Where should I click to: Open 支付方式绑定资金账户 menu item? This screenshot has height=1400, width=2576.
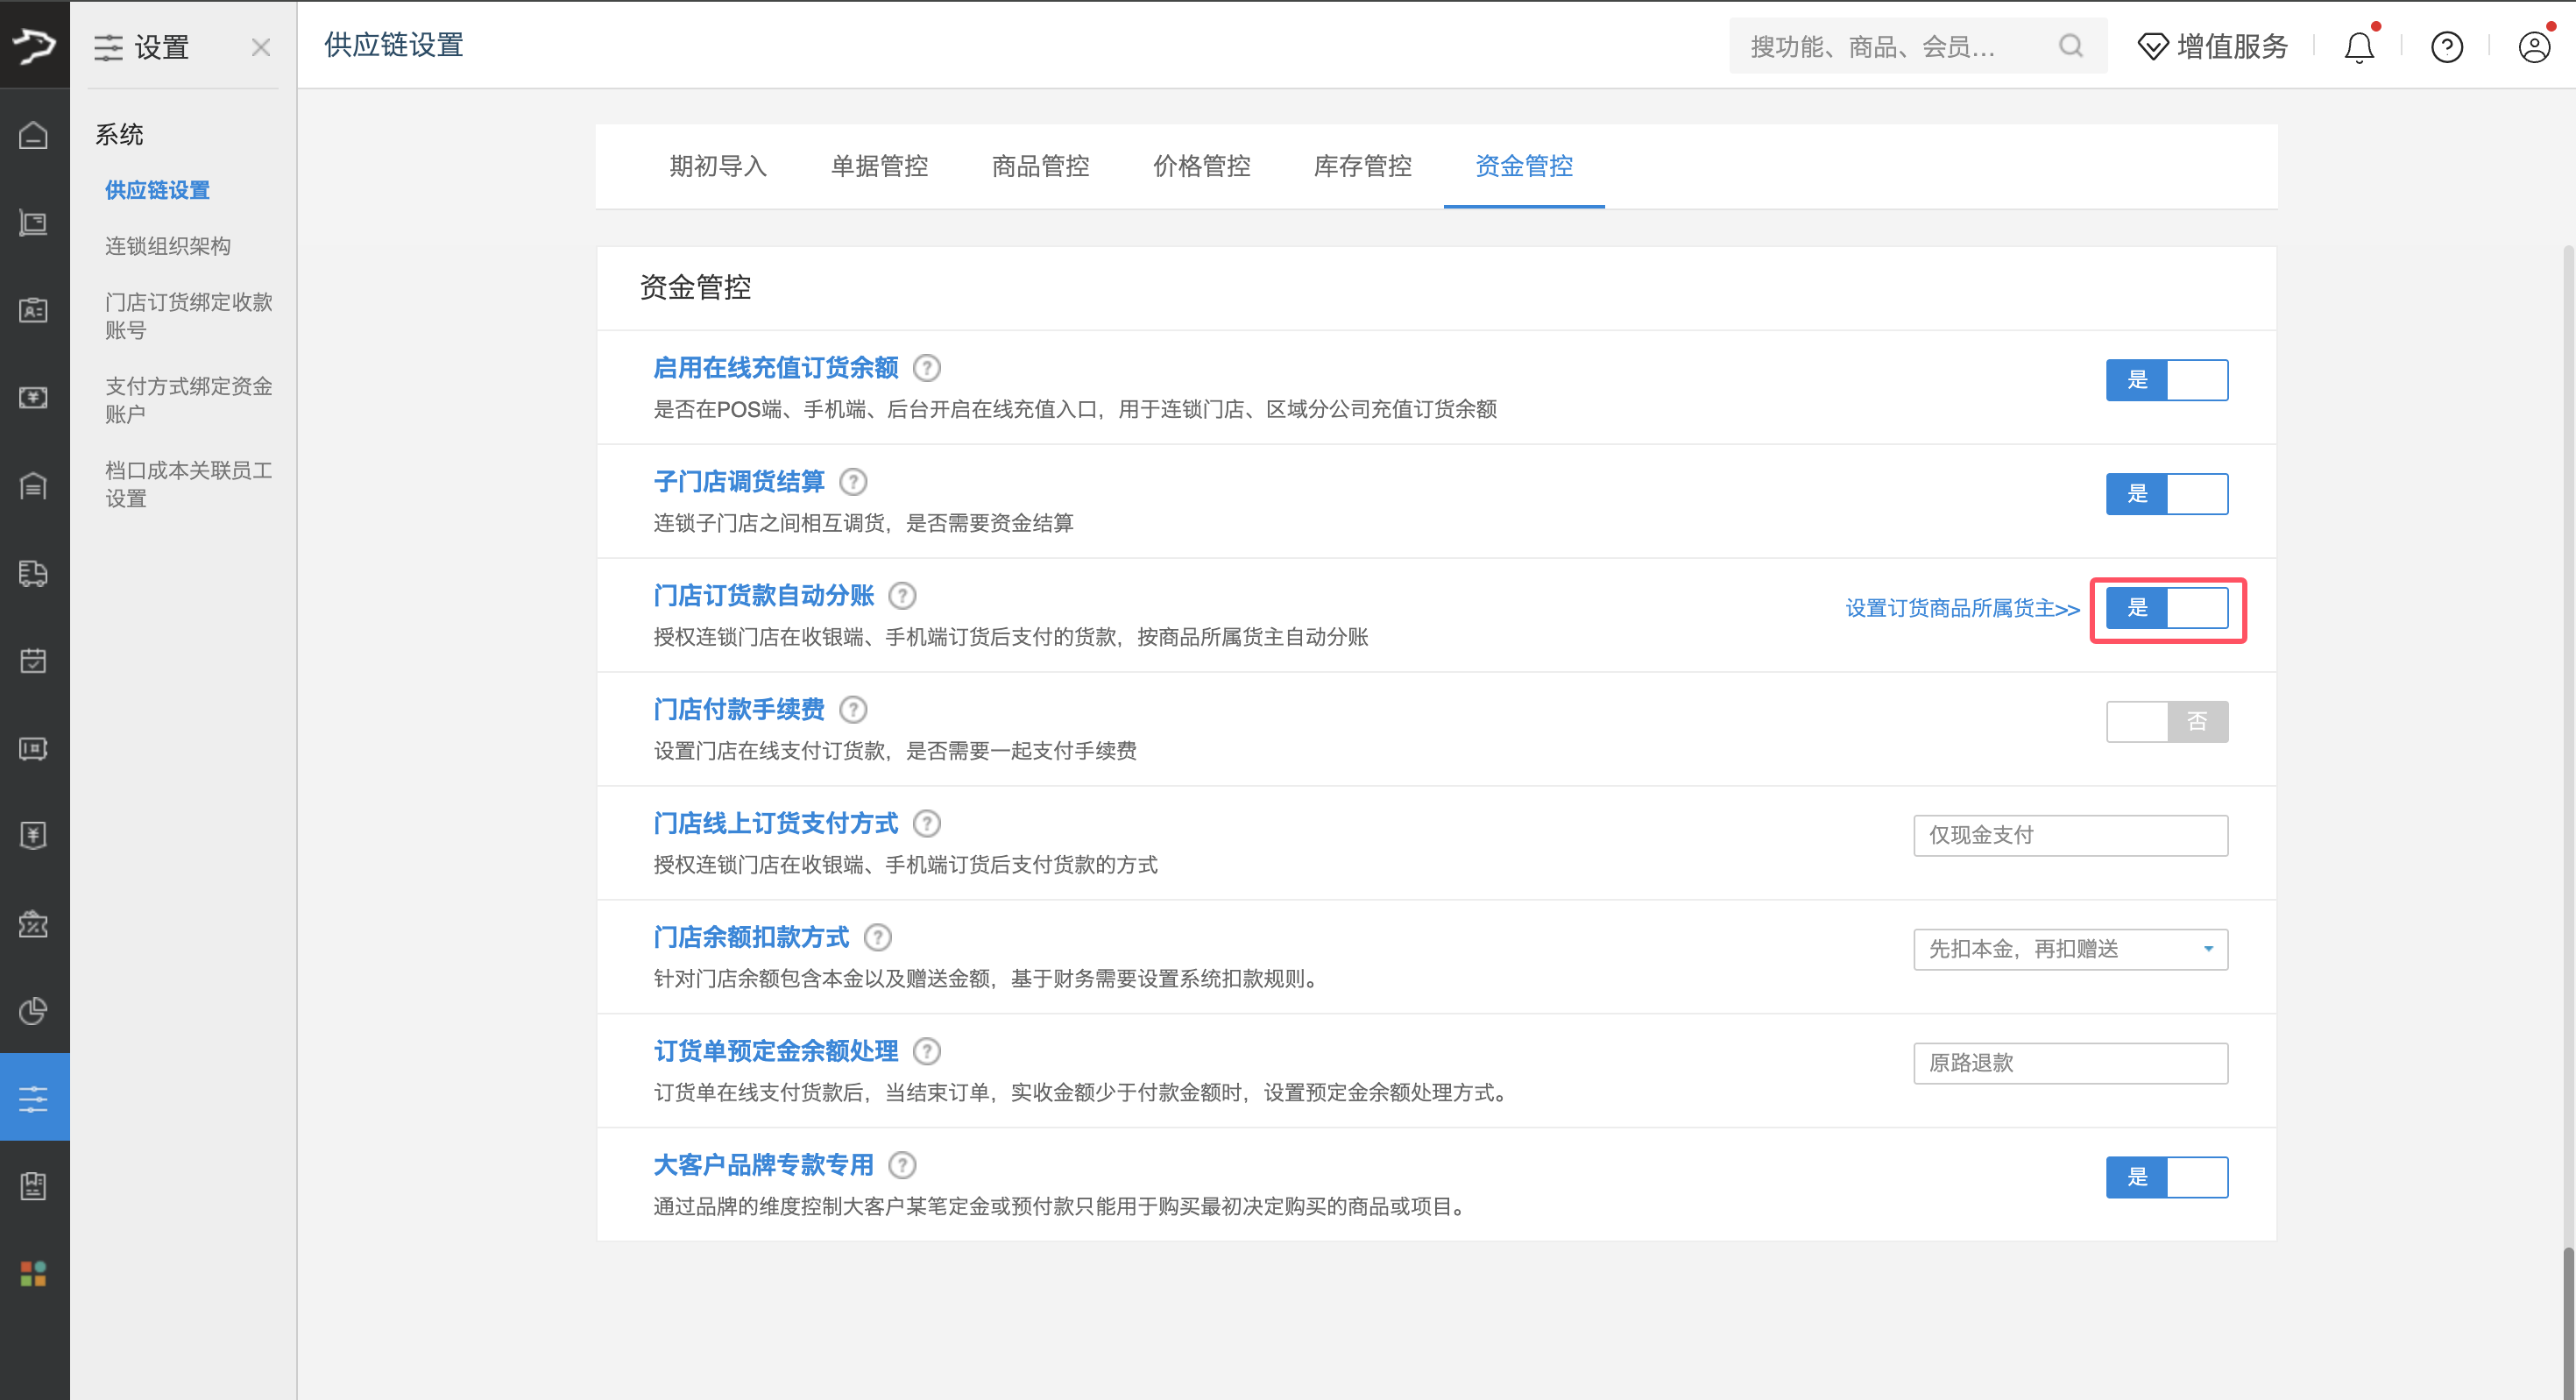click(188, 400)
